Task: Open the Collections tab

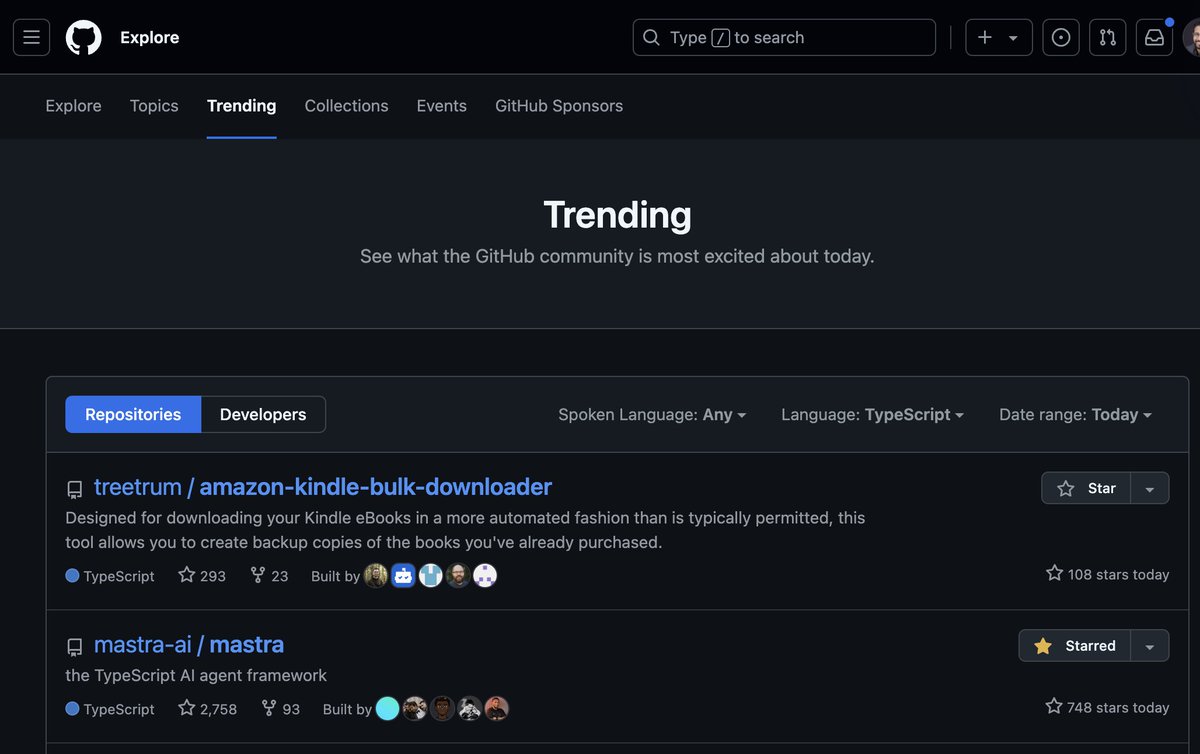Action: click(346, 105)
